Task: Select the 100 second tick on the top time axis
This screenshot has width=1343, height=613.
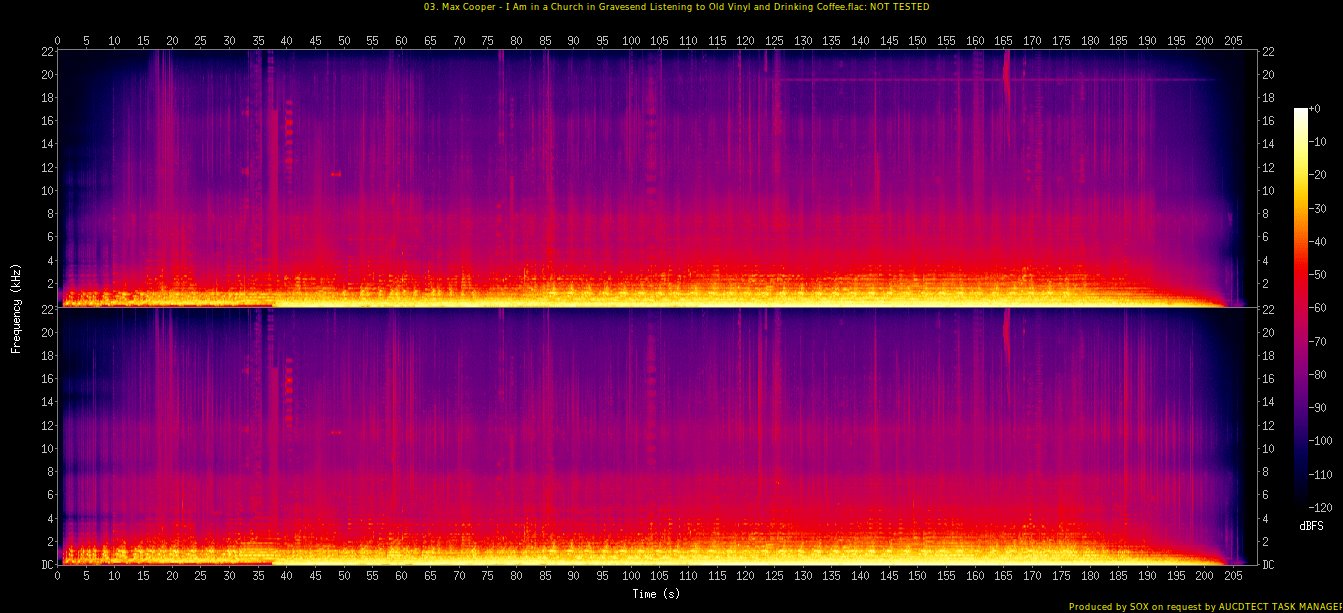Action: [631, 40]
